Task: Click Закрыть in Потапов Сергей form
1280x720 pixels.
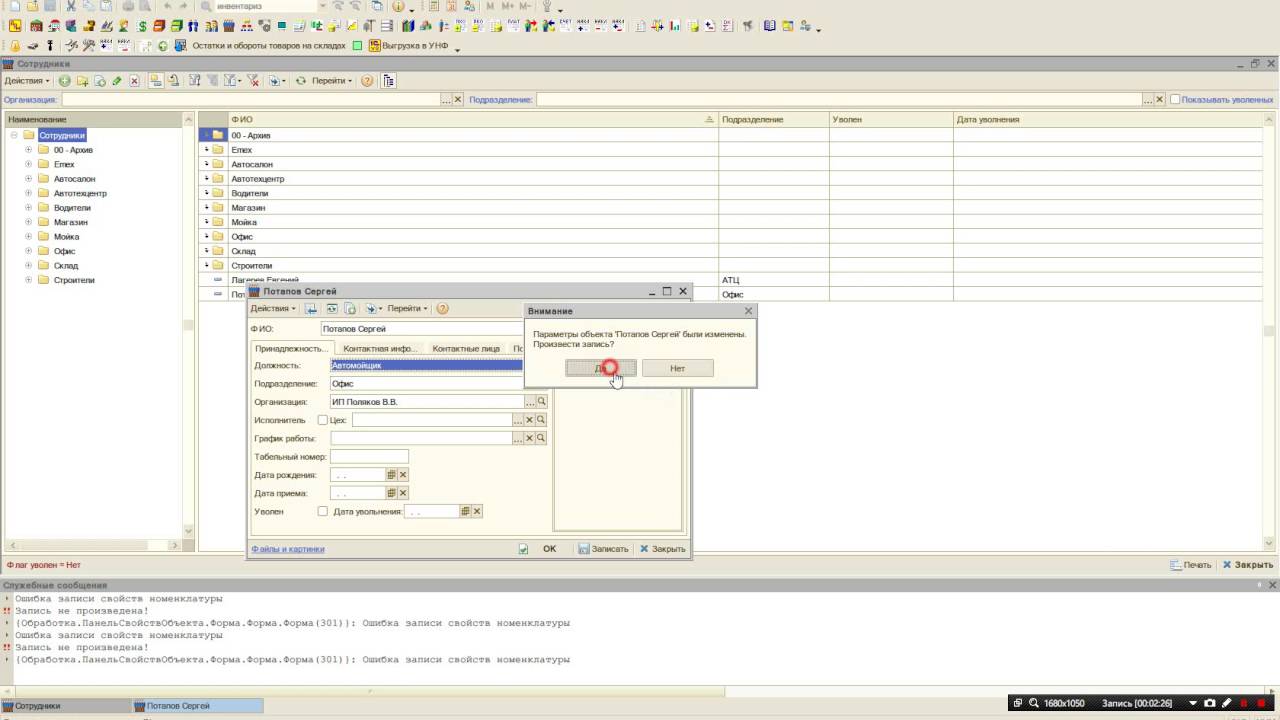Action: coord(662,549)
